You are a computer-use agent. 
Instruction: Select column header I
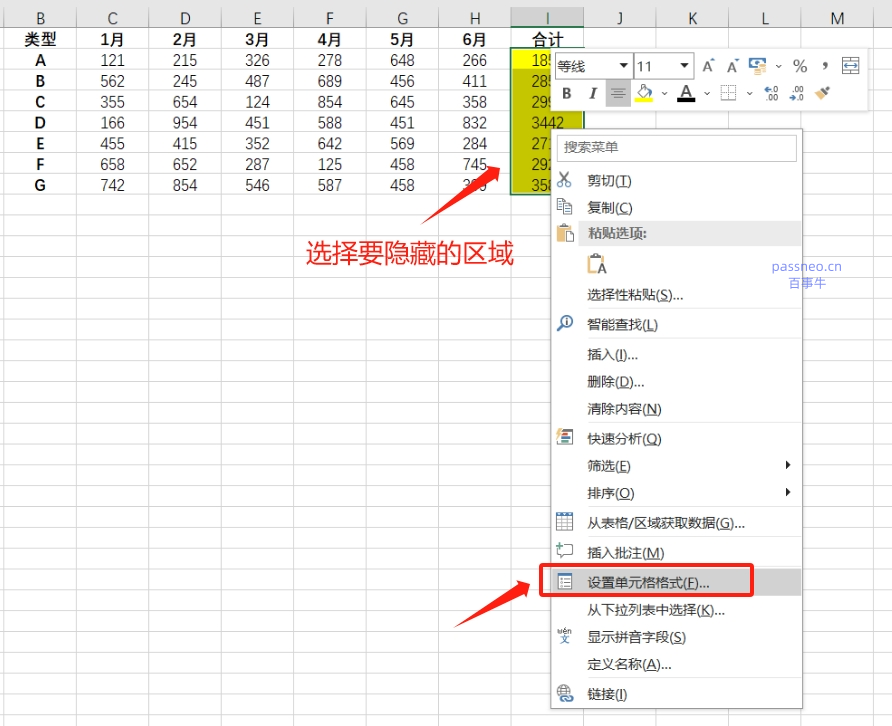pyautogui.click(x=547, y=18)
